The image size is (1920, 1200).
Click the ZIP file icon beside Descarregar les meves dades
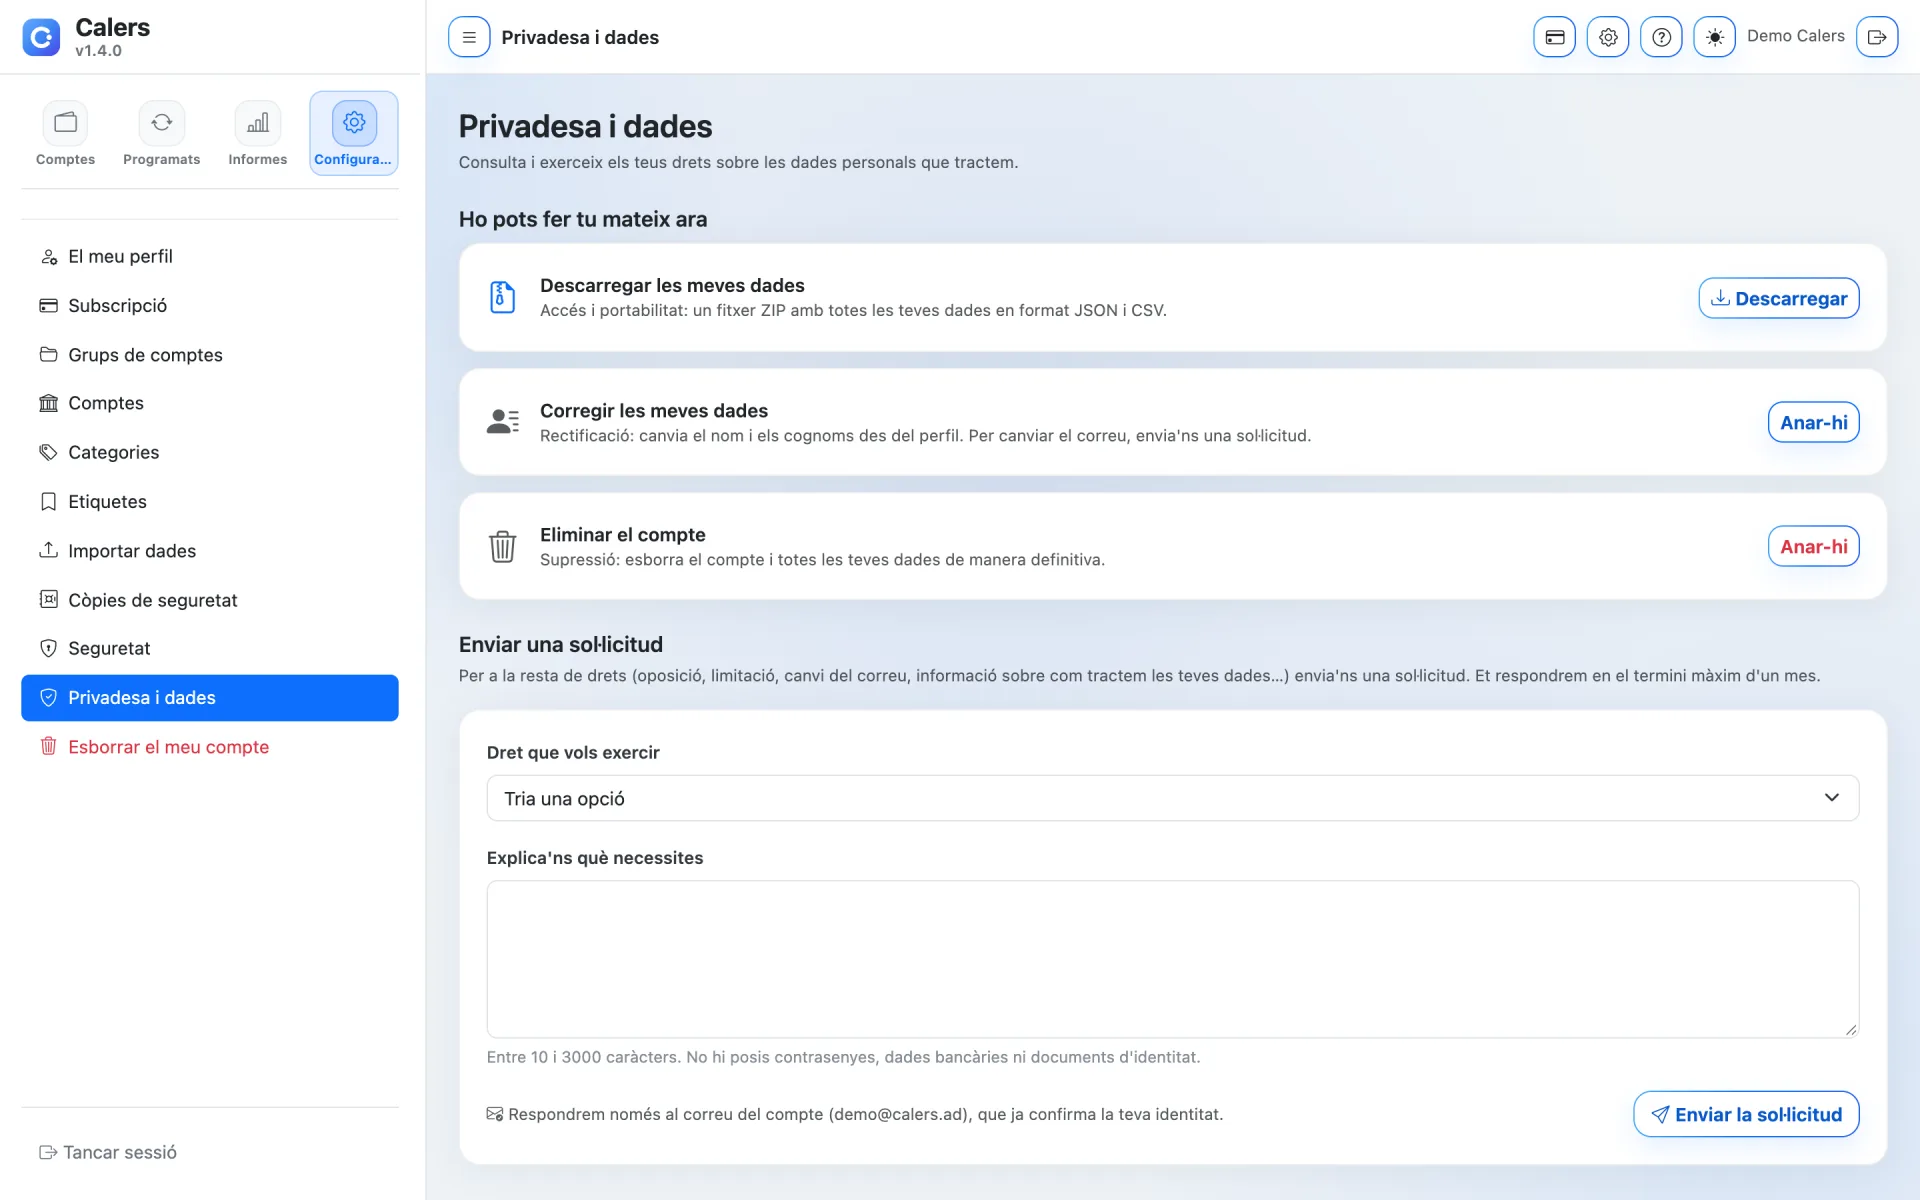[503, 297]
